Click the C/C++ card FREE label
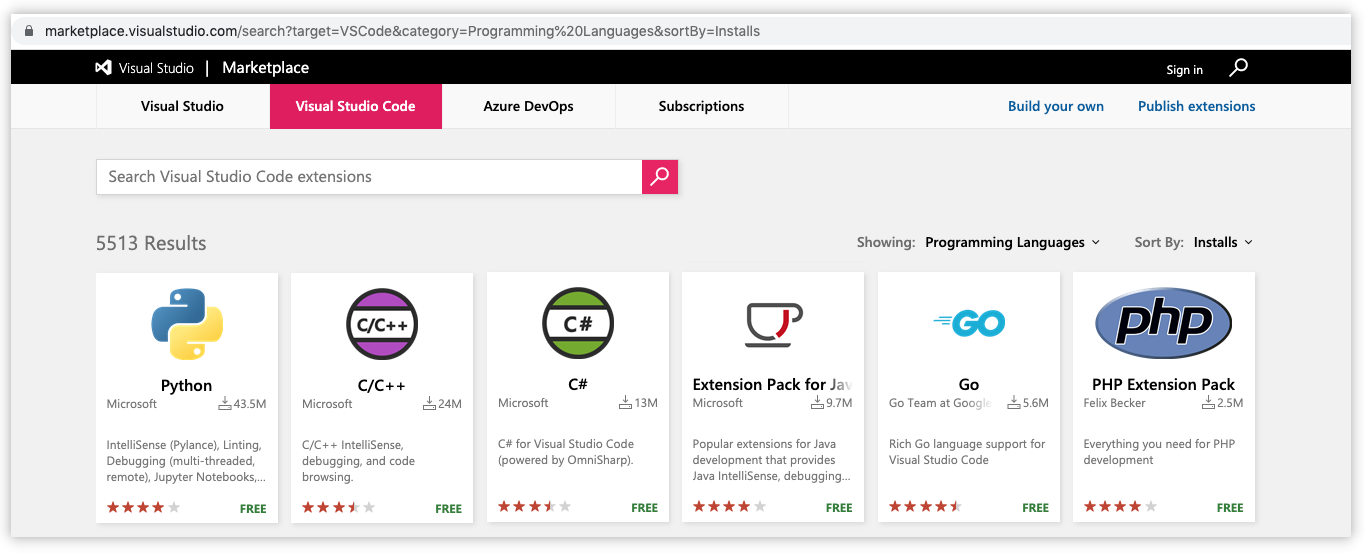The image size is (1366, 553). click(449, 509)
